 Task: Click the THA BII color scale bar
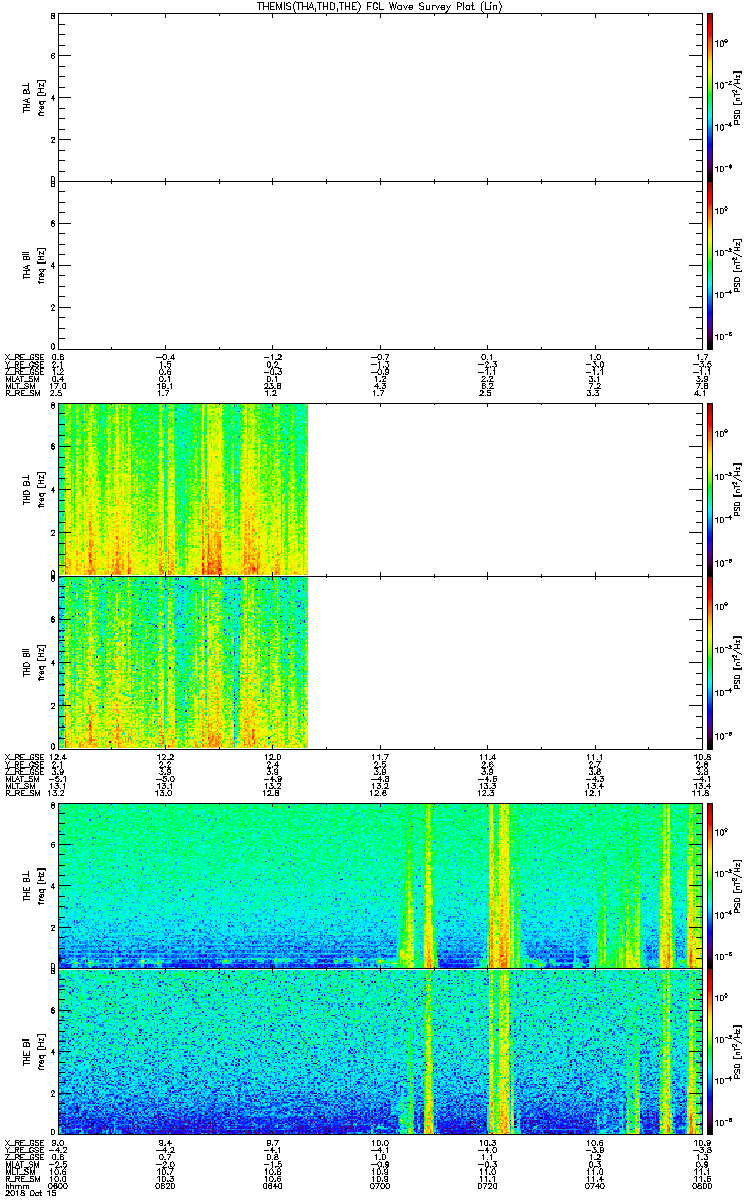pyautogui.click(x=709, y=265)
